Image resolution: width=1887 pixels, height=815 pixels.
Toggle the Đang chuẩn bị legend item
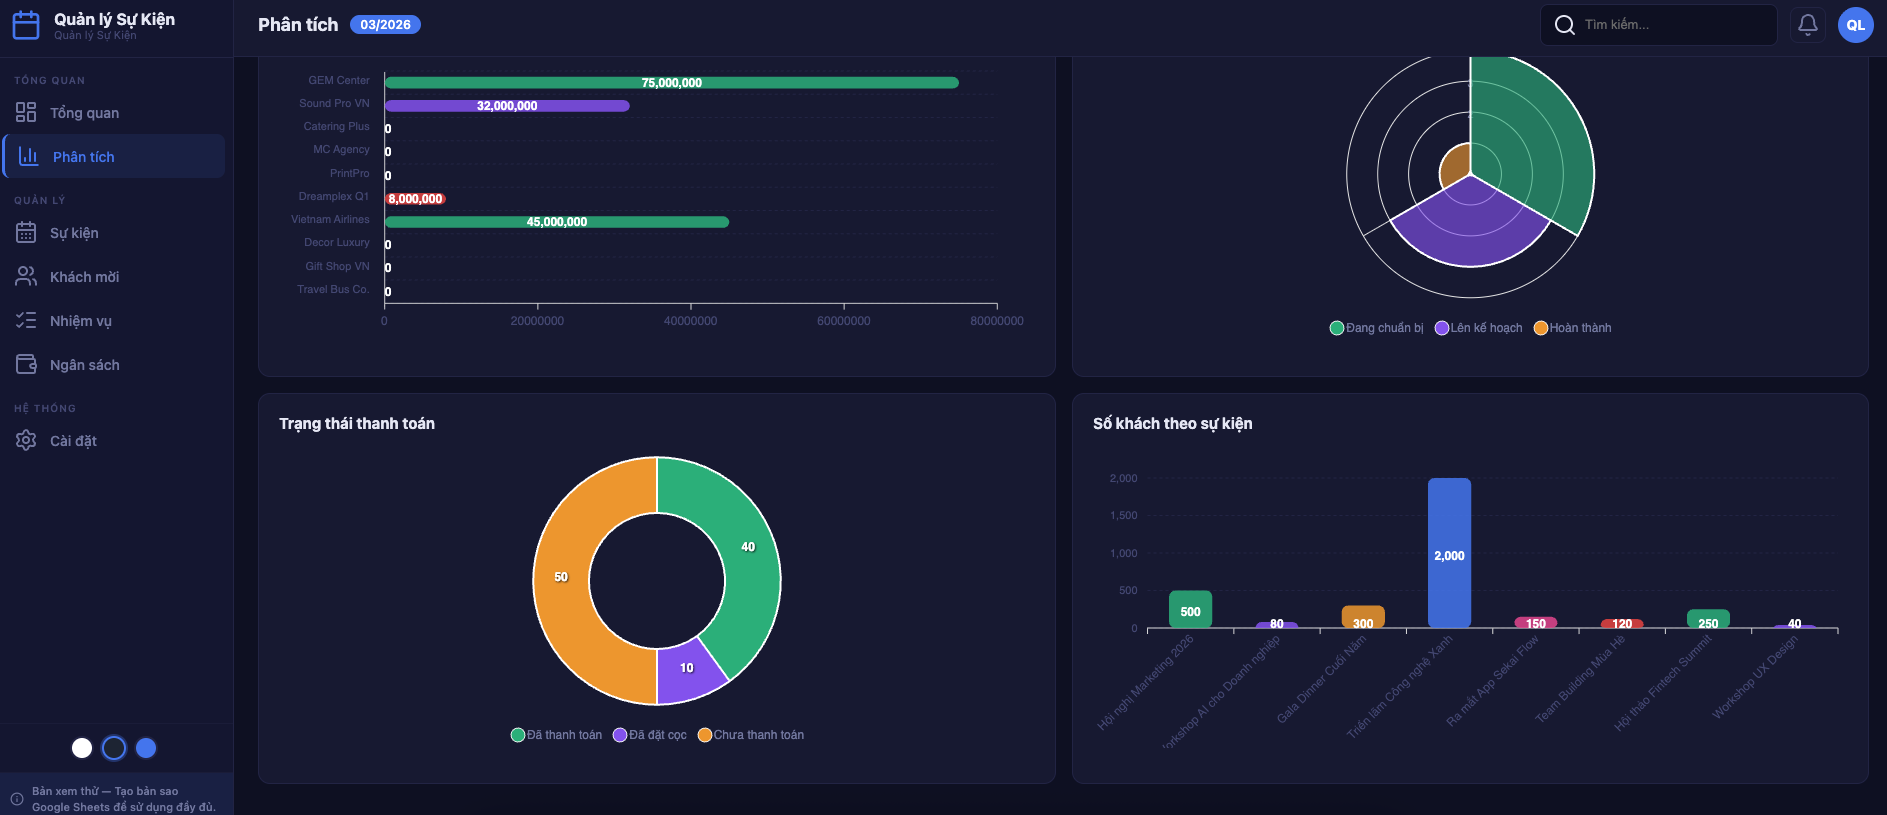coord(1376,328)
